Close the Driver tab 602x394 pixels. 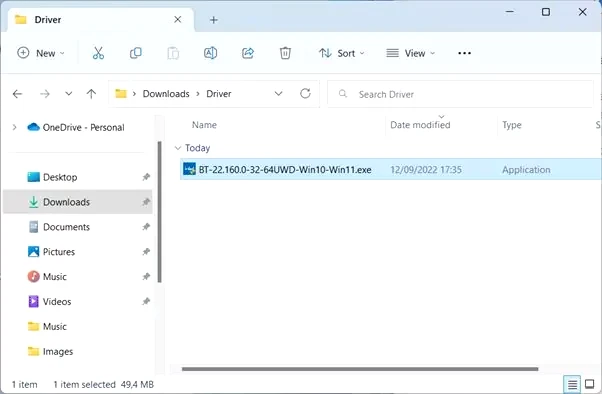pos(177,20)
